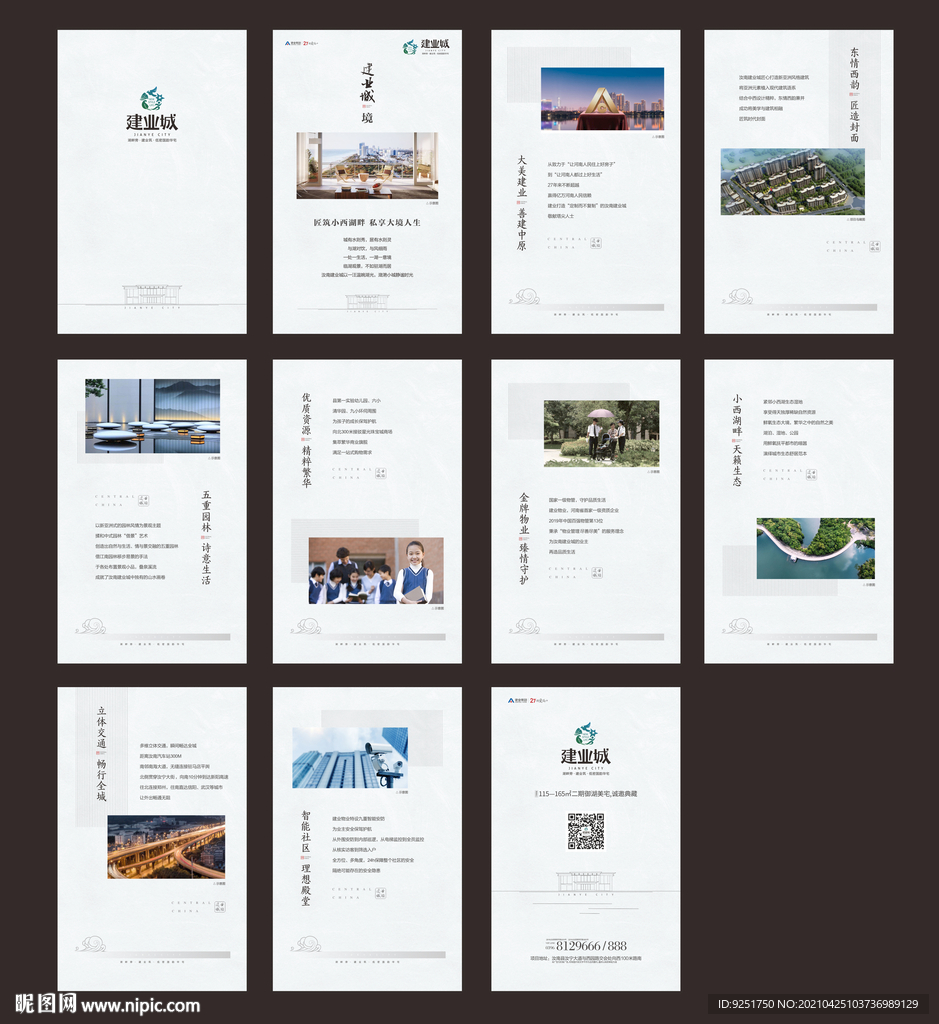The image size is (939, 1024).
Task: Open the balcony living room photo
Action: tap(367, 165)
